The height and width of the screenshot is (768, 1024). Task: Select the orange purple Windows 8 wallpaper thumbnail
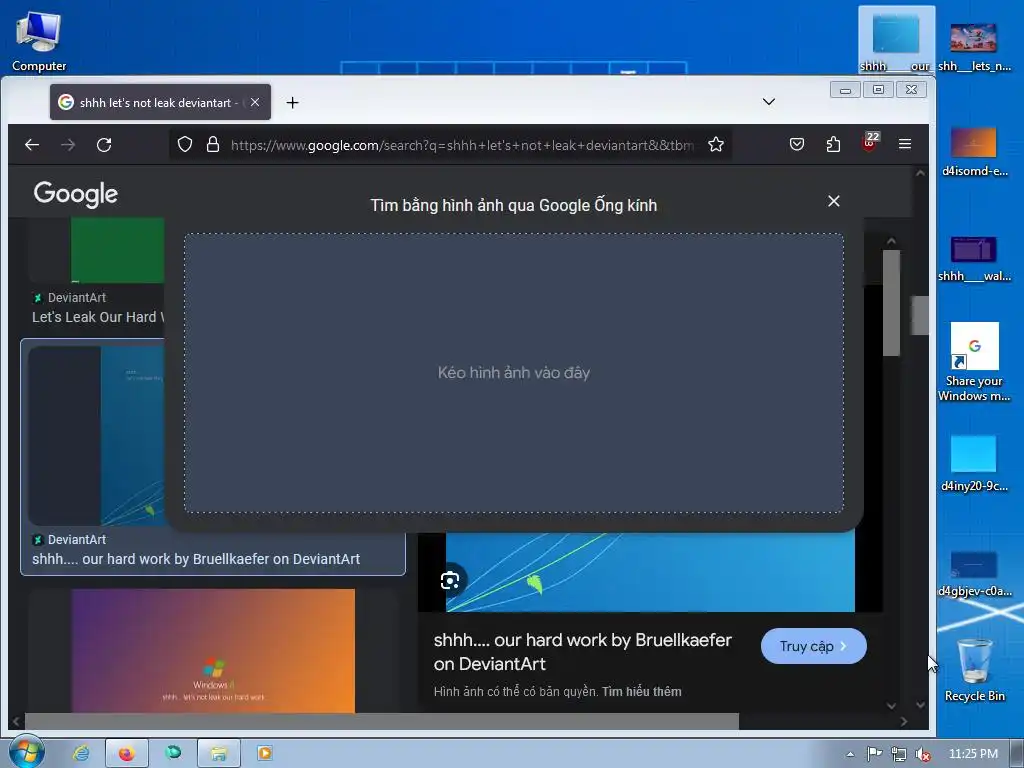click(213, 651)
